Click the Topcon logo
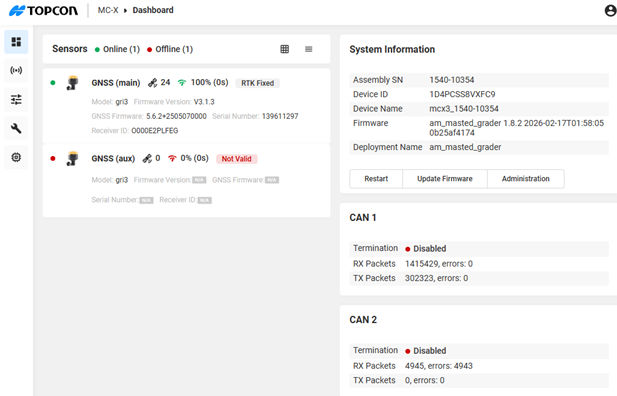Image resolution: width=617 pixels, height=396 pixels. tap(44, 11)
